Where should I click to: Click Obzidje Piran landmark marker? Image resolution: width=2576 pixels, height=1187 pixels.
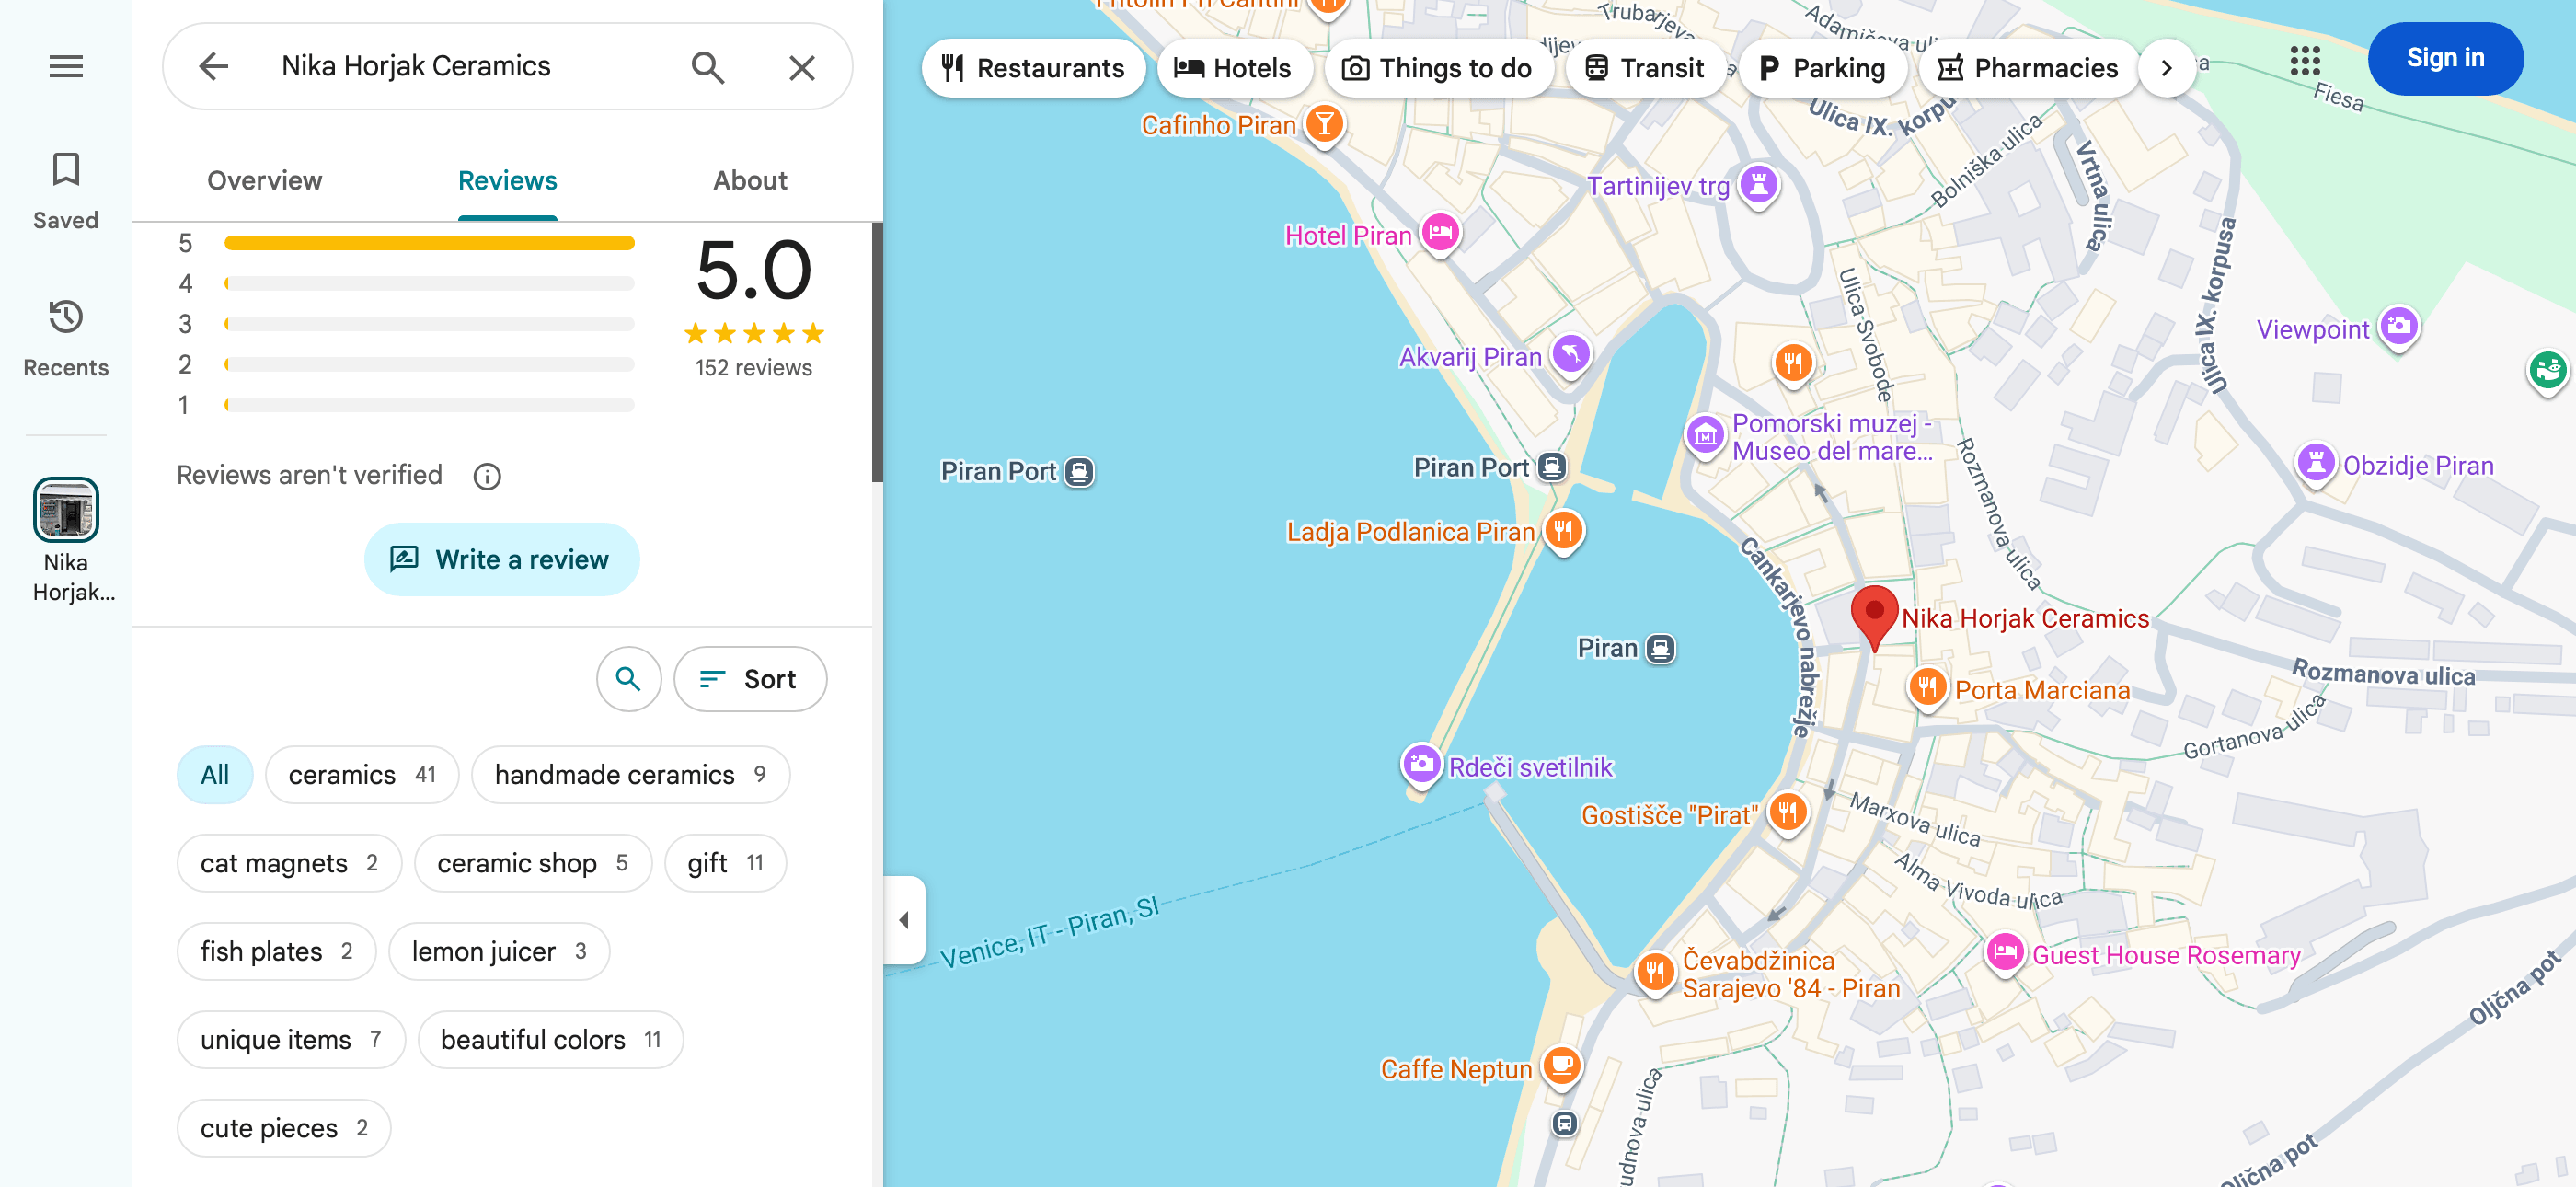pos(2315,464)
